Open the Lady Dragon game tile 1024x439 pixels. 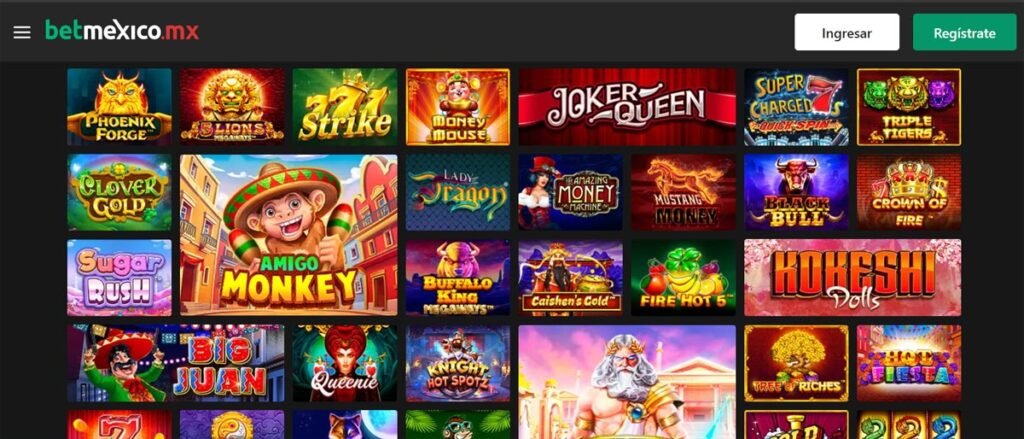[x=458, y=192]
